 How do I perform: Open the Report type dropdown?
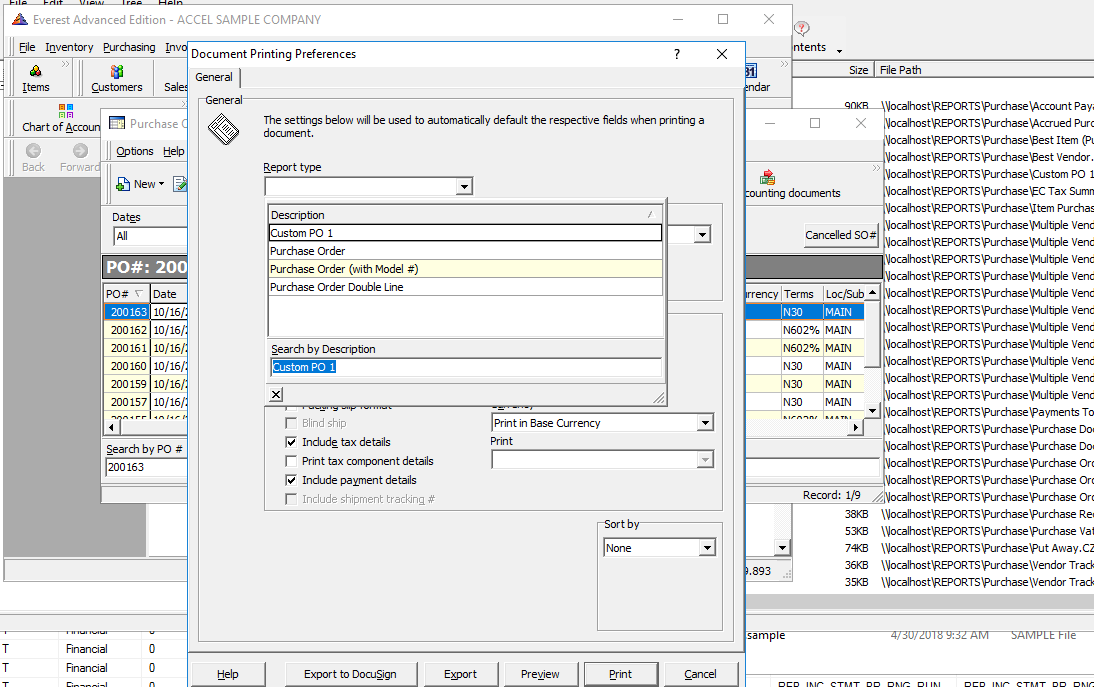pos(464,186)
